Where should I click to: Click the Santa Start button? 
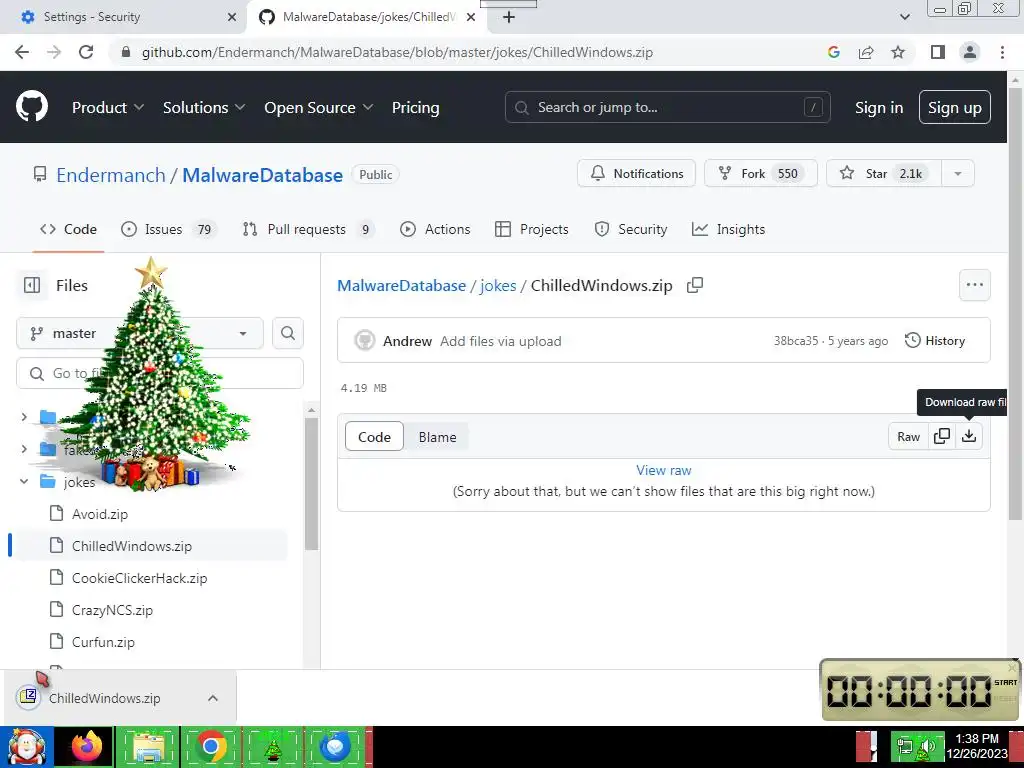tap(26, 746)
